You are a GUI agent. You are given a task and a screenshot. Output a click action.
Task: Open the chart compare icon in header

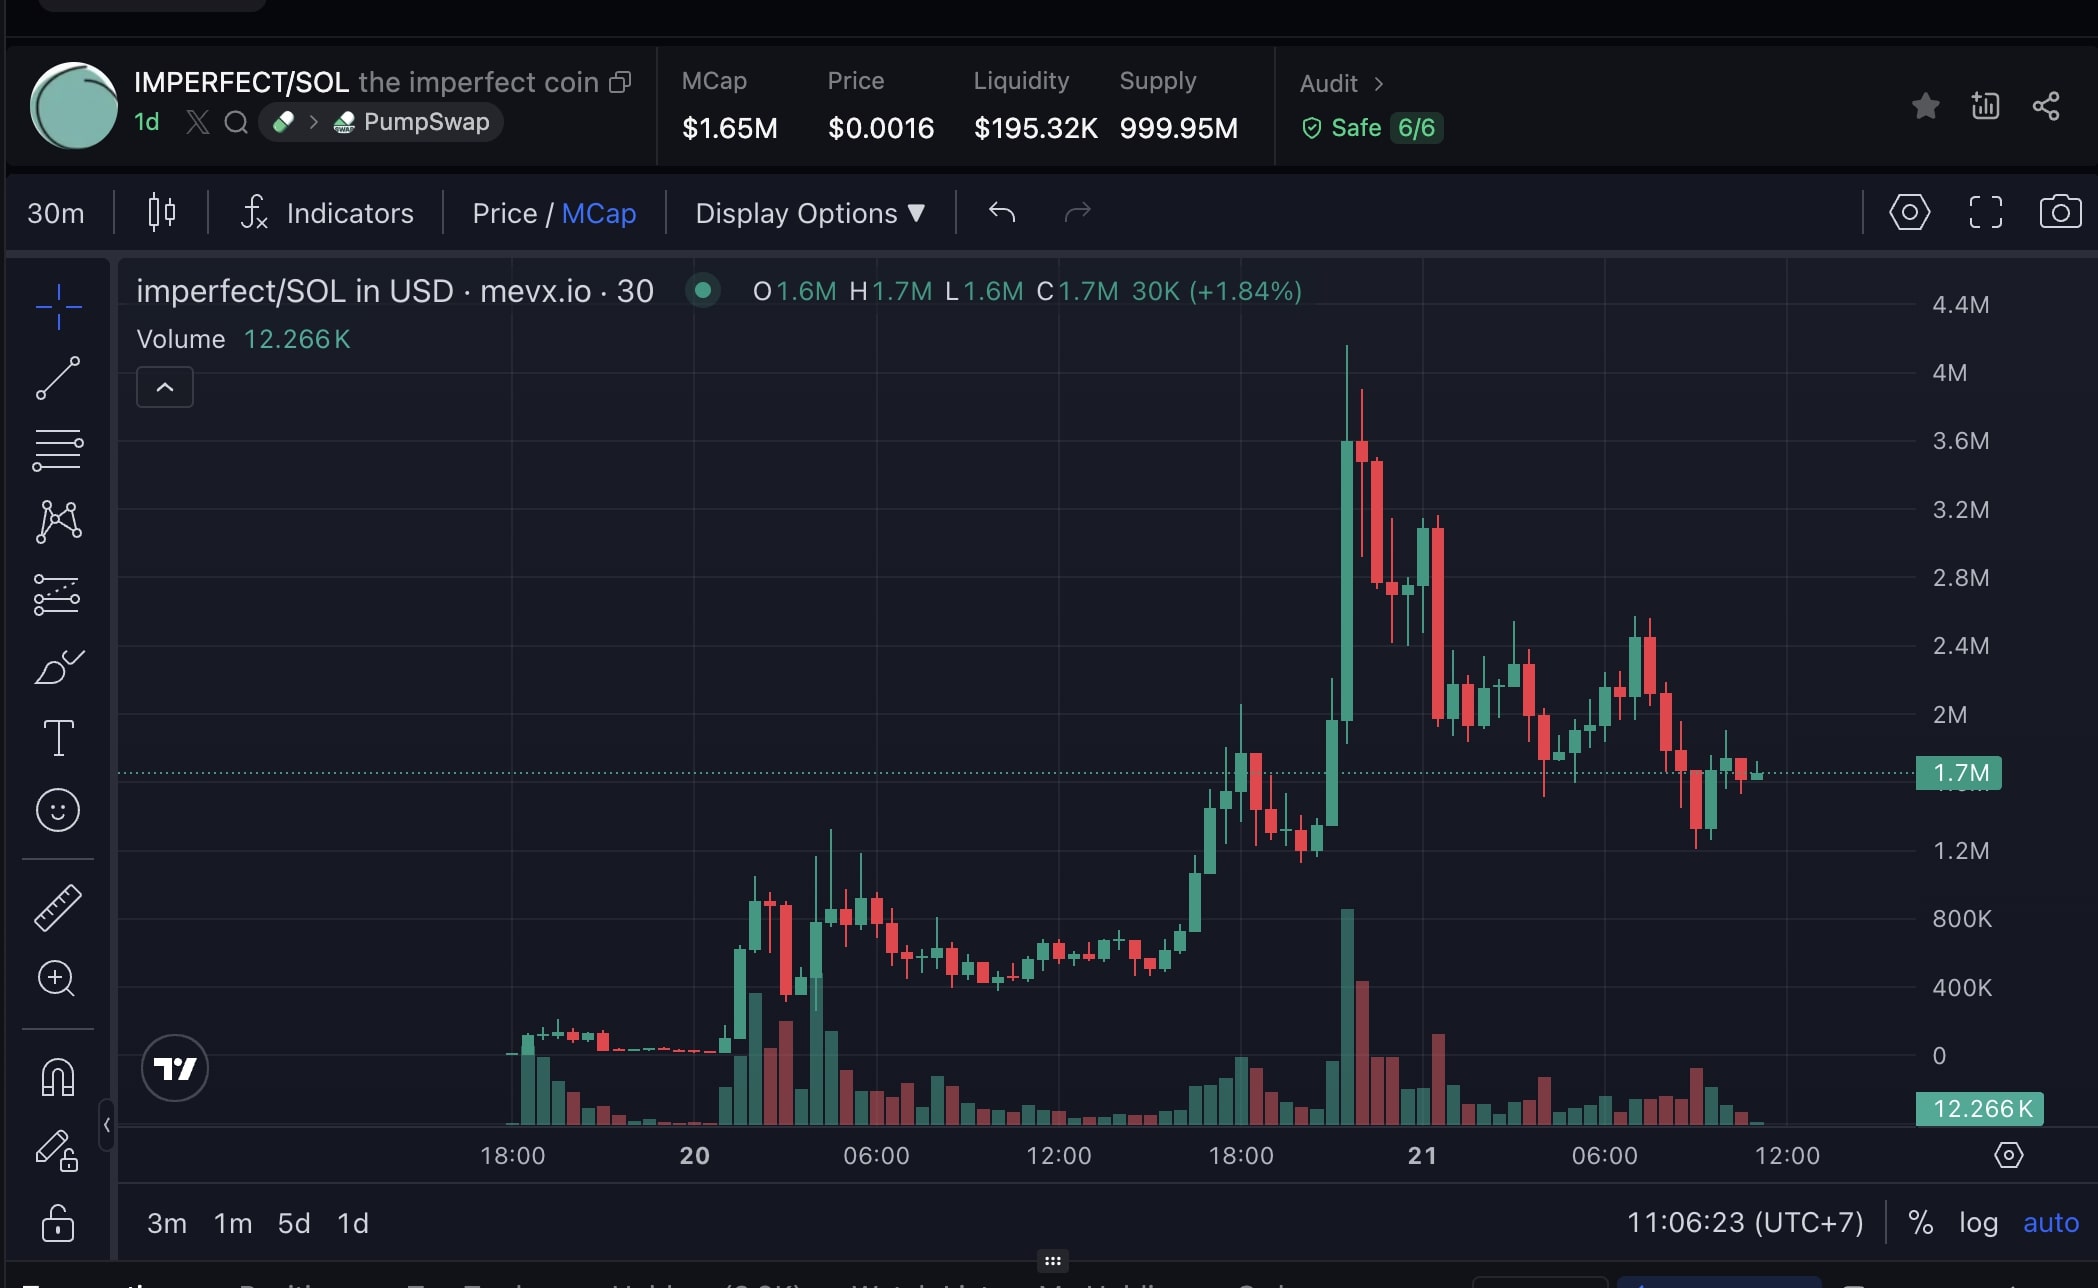[1985, 106]
